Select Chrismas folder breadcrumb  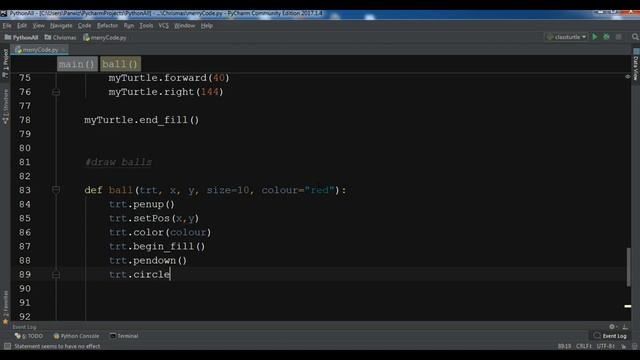tap(60, 38)
